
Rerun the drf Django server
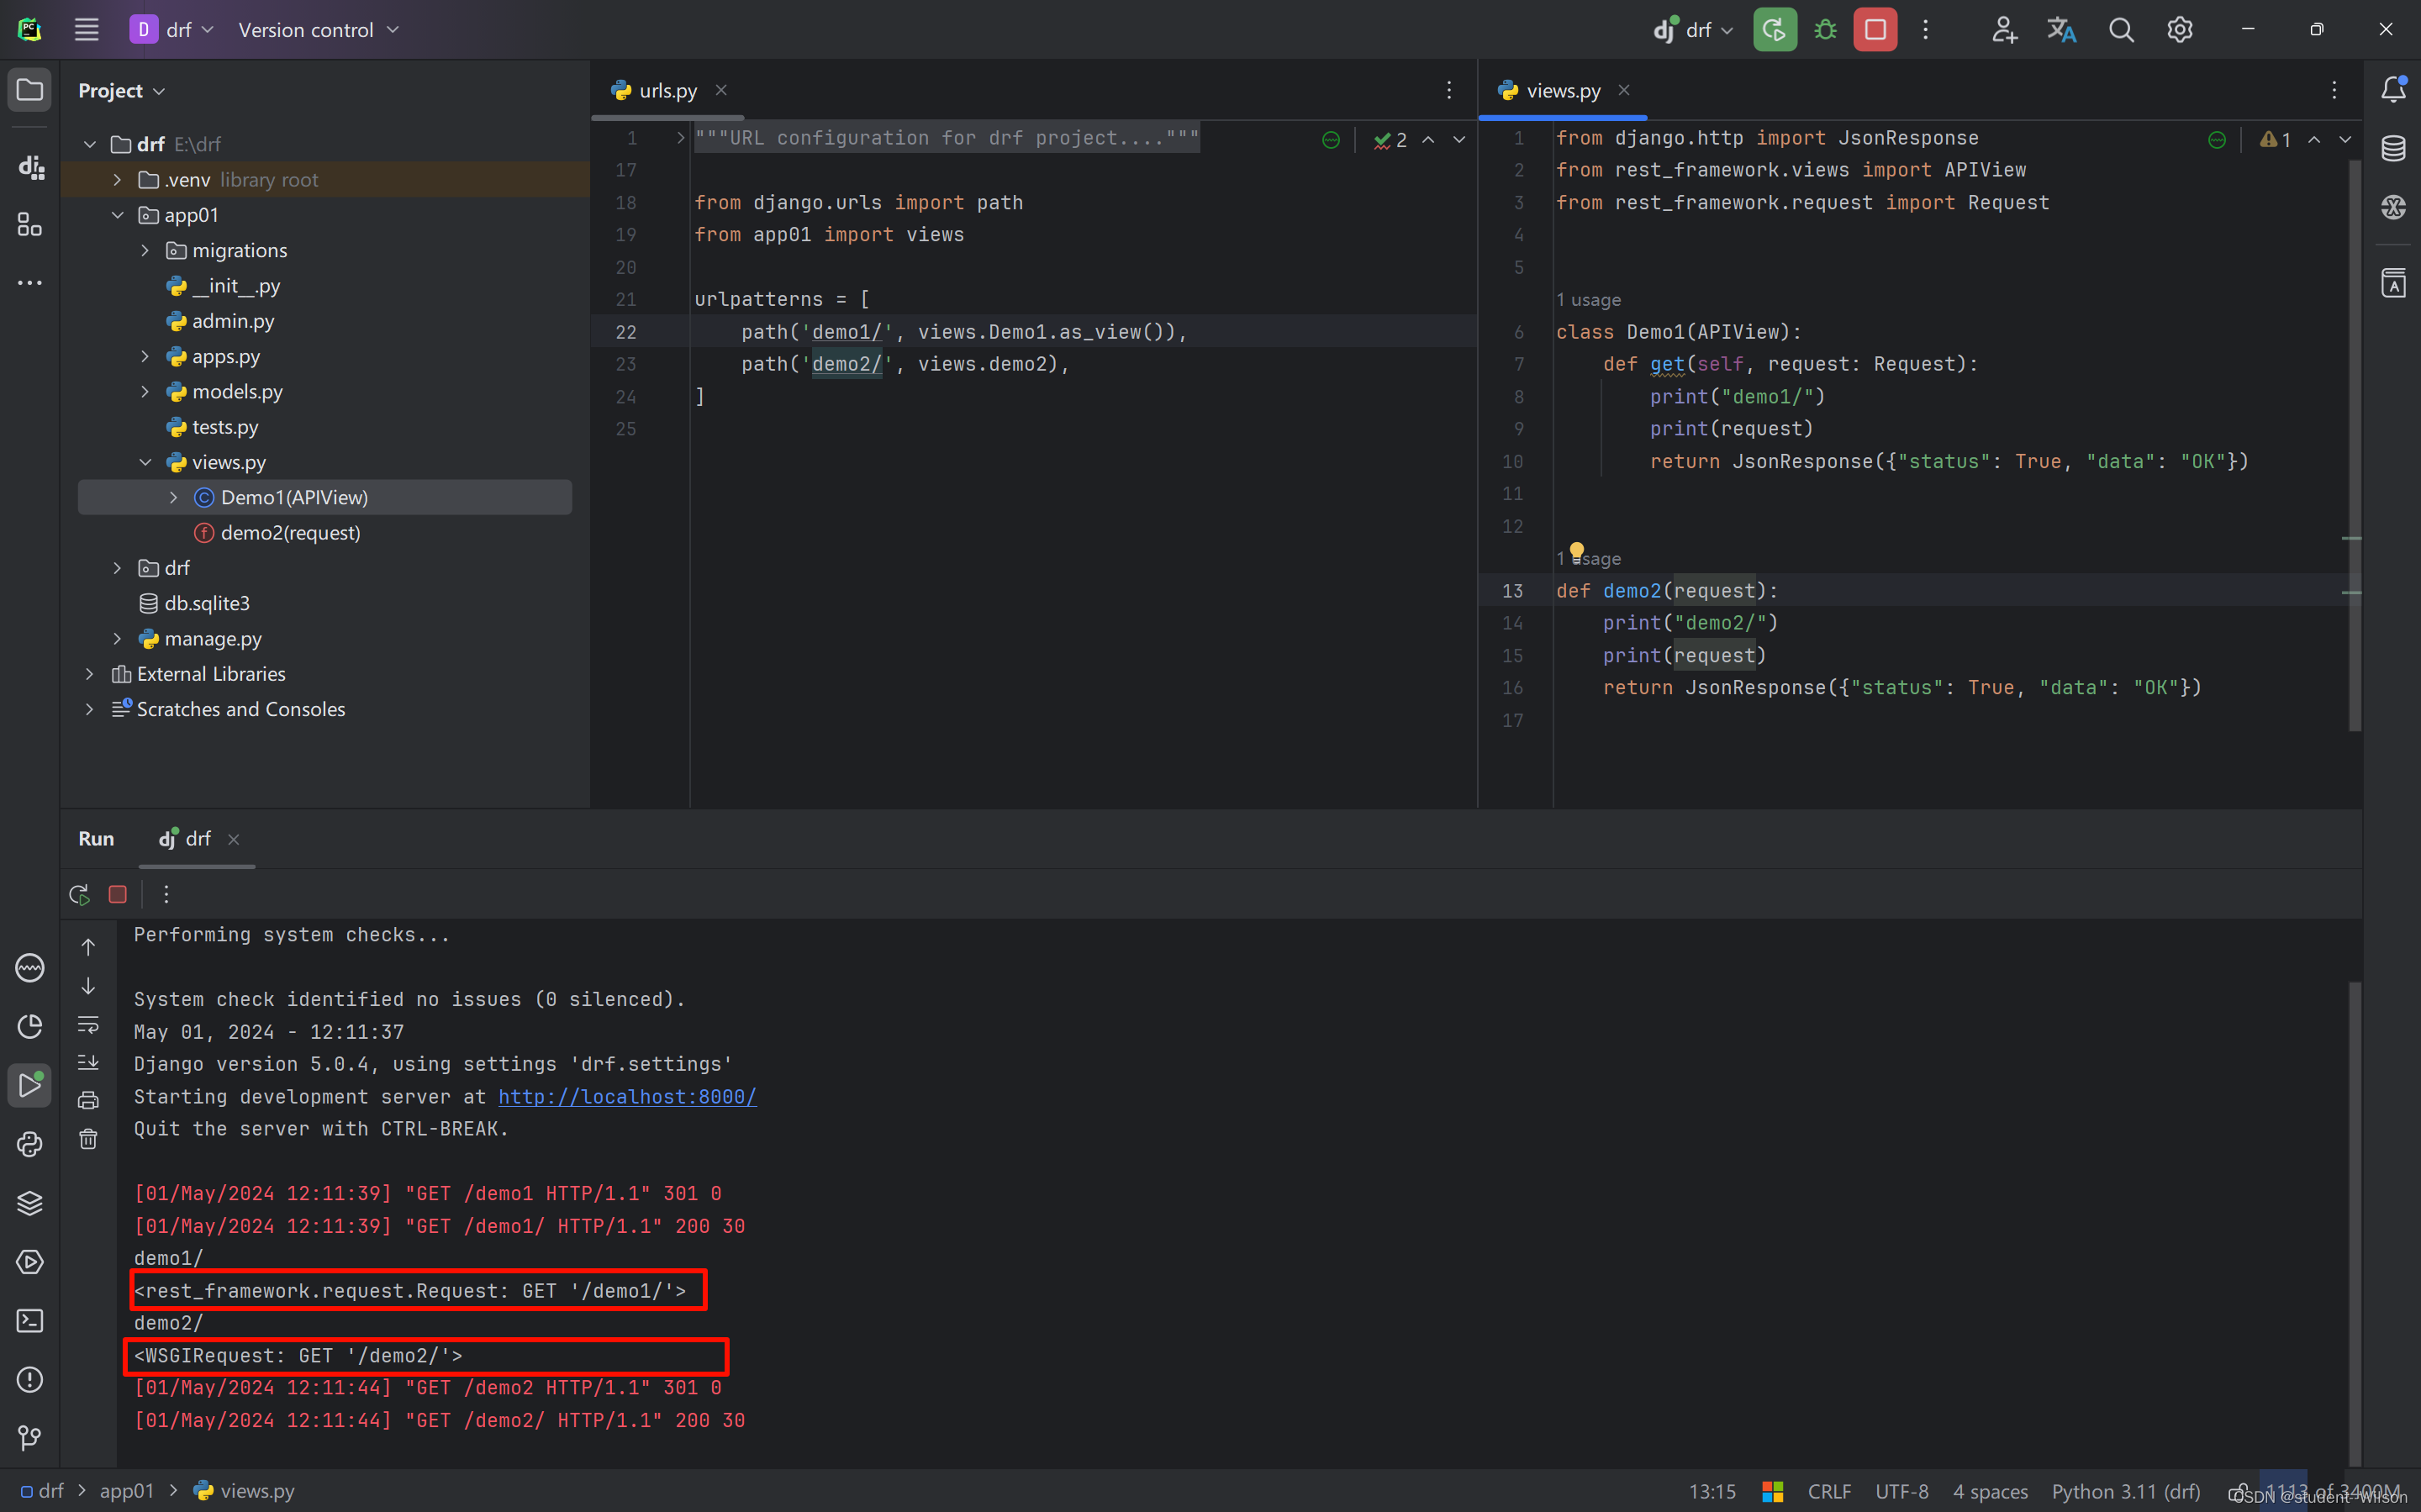click(x=1774, y=30)
